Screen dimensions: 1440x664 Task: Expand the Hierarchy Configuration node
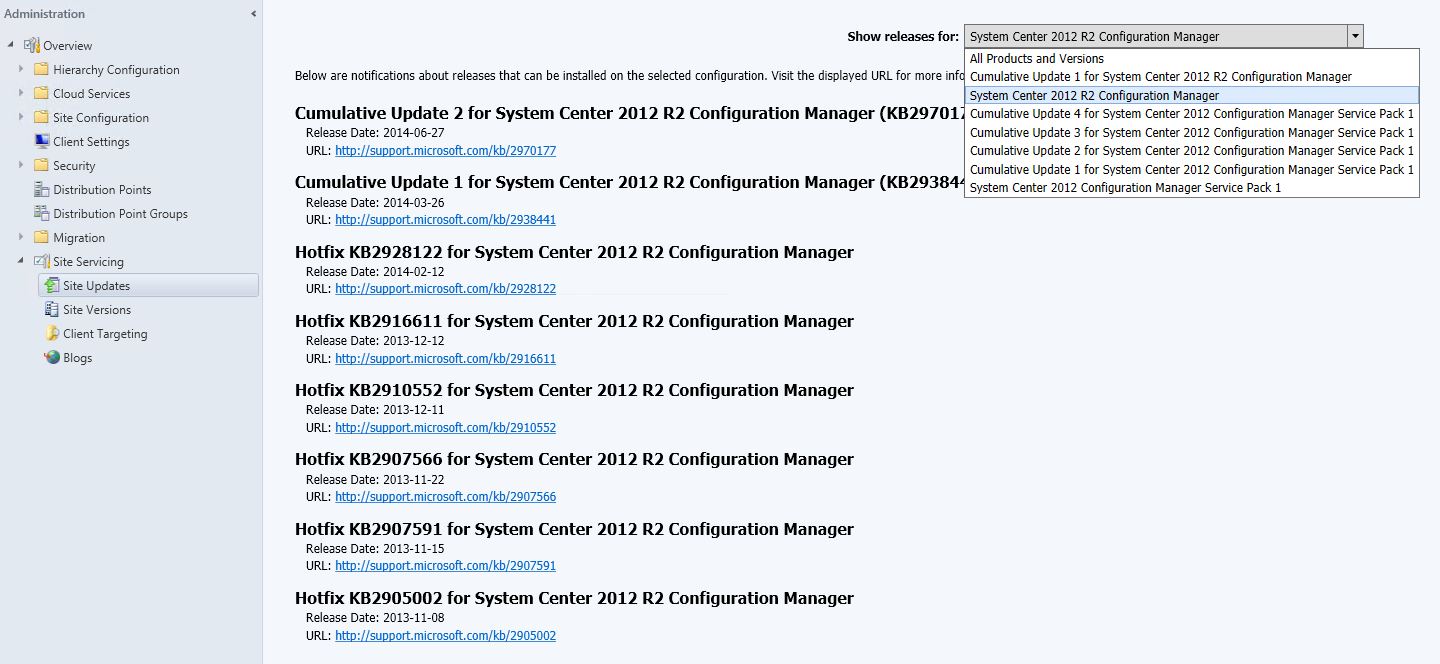pos(21,69)
